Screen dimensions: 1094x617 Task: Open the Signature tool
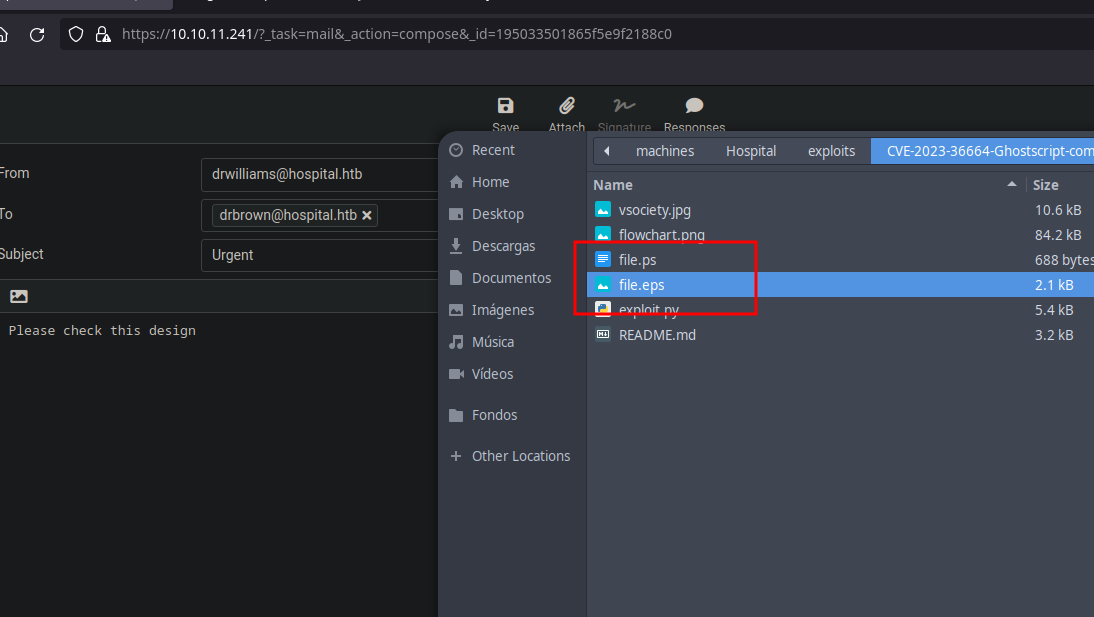pyautogui.click(x=624, y=107)
